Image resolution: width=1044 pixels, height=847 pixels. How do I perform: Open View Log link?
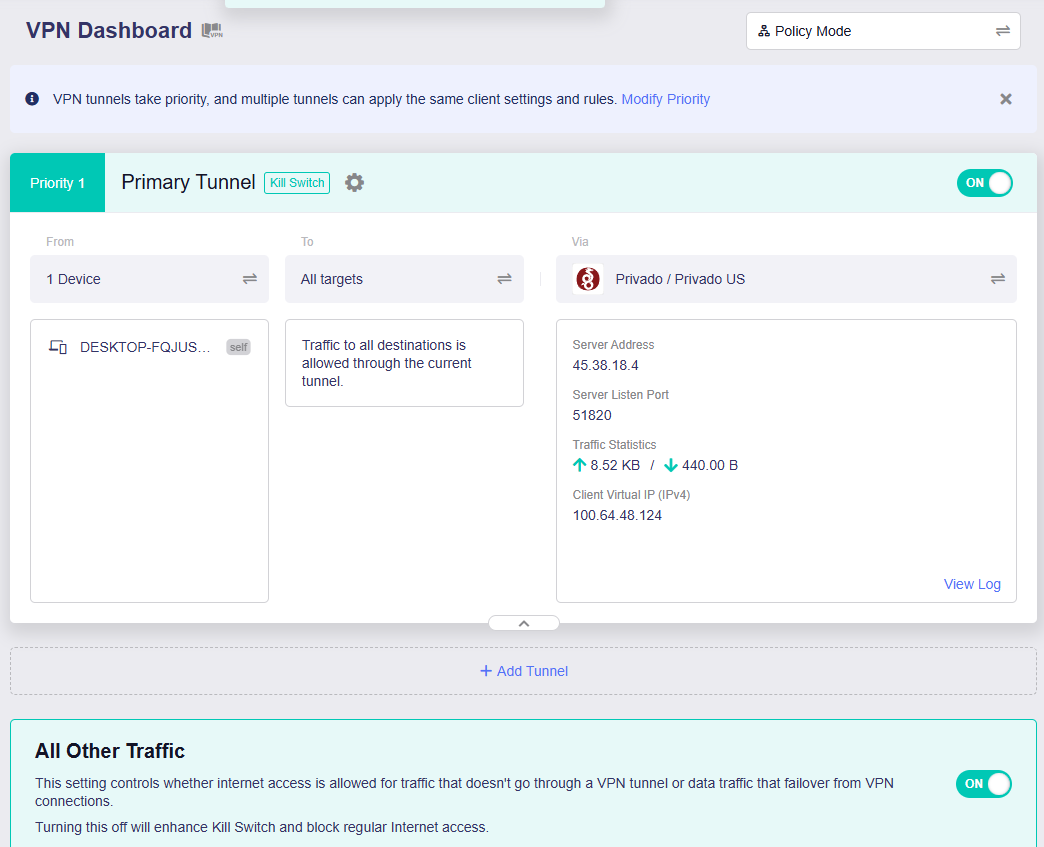[971, 584]
